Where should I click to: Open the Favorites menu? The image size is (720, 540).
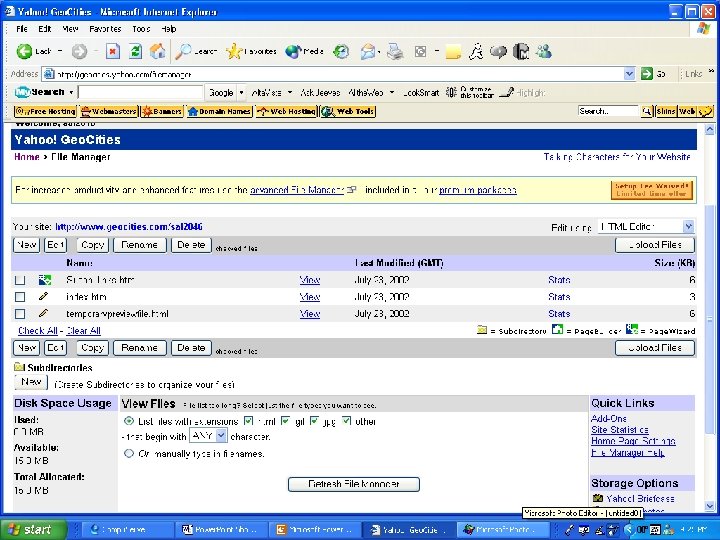[x=105, y=29]
